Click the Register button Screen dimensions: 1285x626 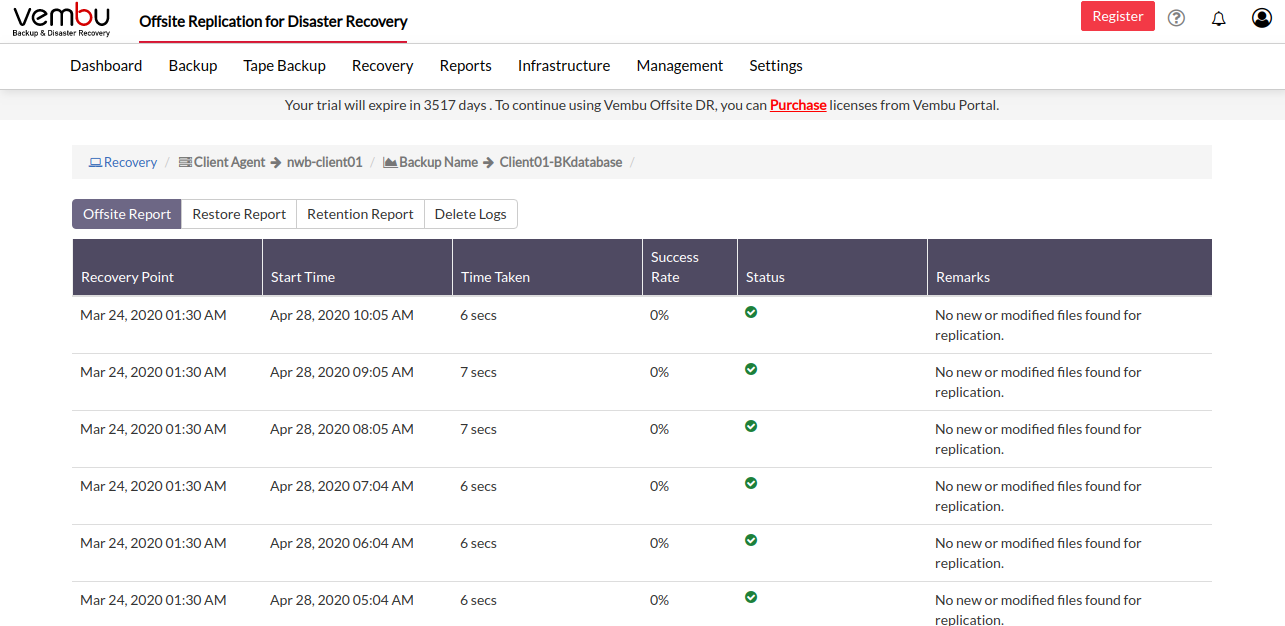pyautogui.click(x=1118, y=16)
